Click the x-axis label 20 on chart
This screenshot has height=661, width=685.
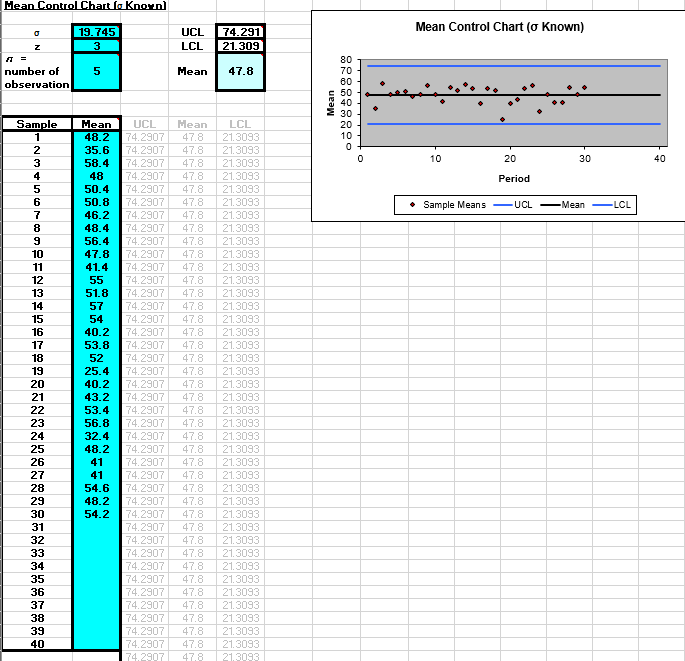click(x=510, y=159)
